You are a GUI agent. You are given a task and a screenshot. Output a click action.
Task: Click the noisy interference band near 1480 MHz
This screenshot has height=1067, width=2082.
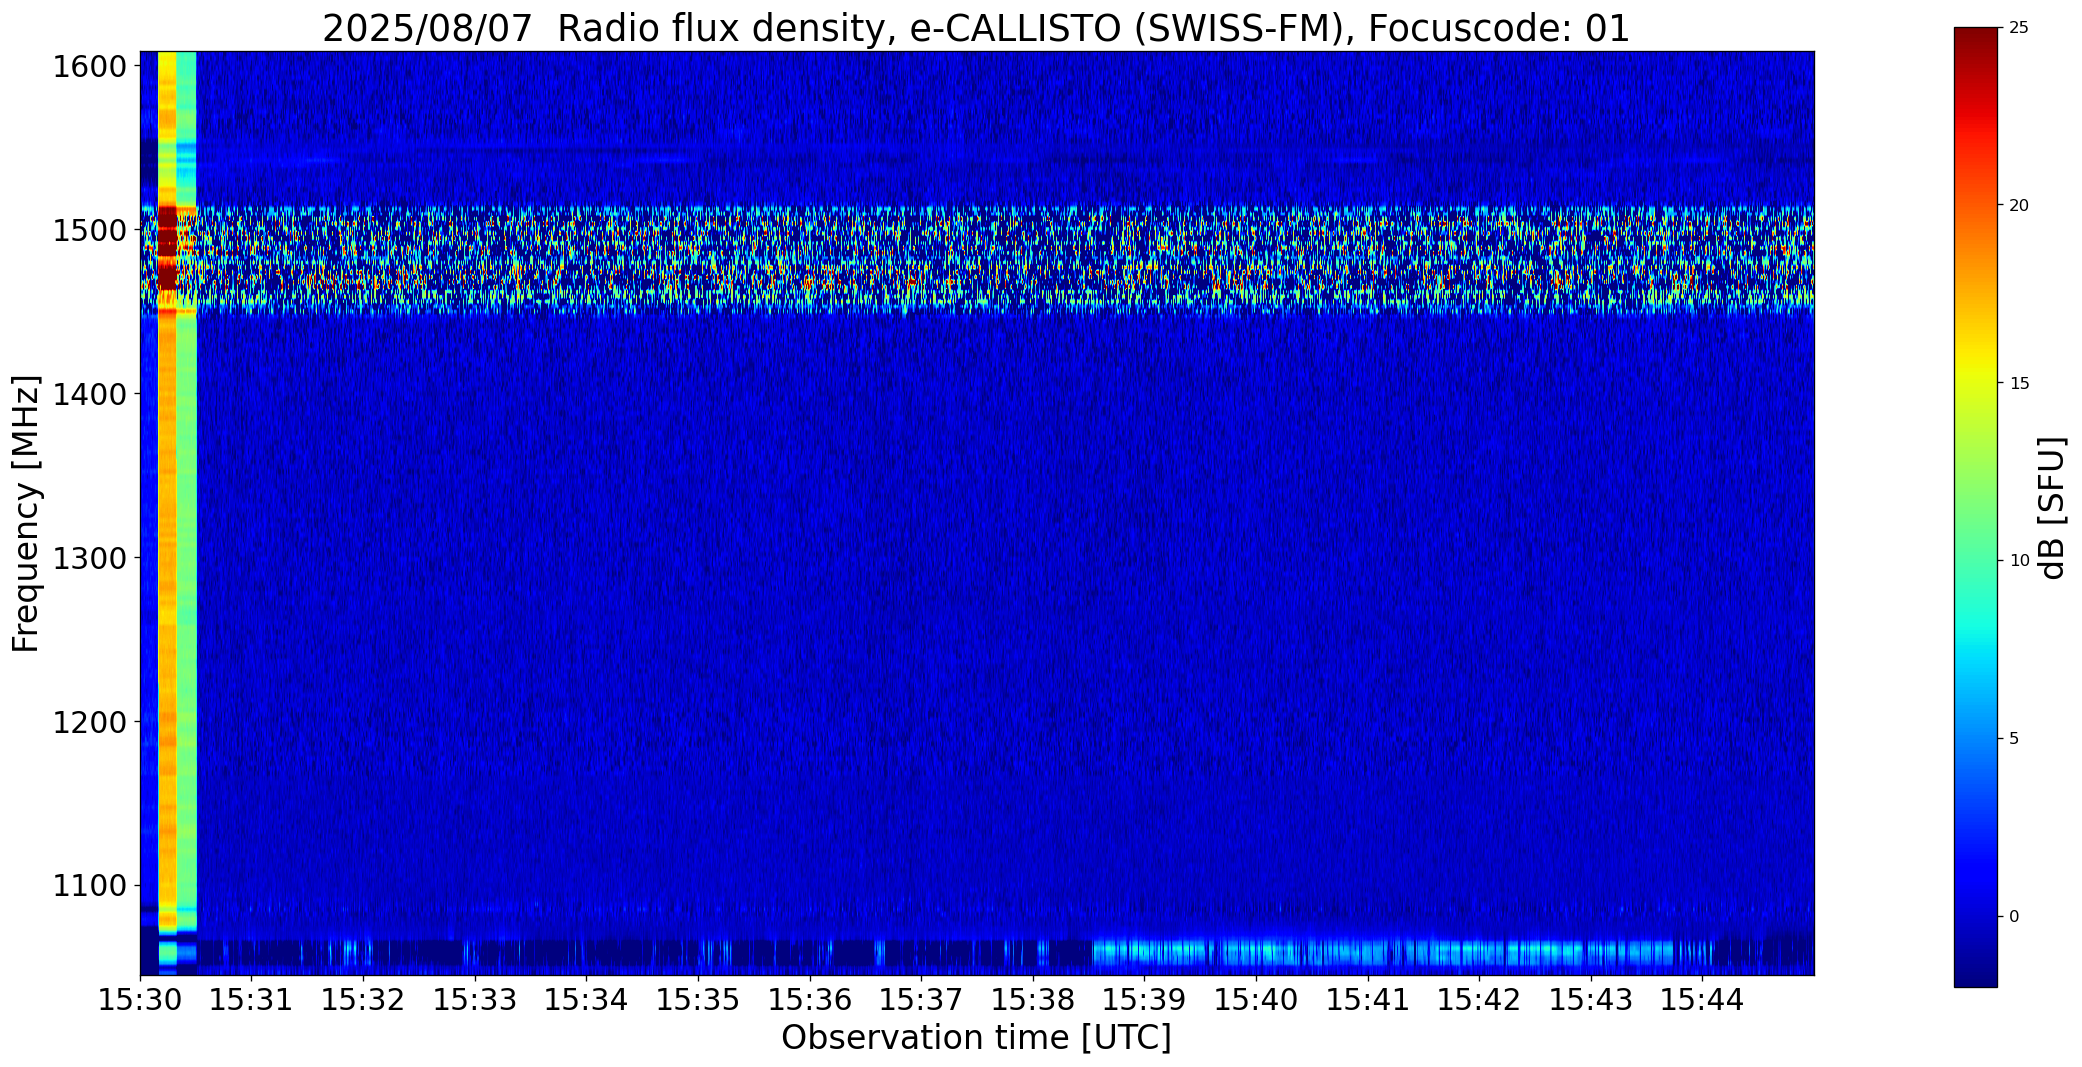coord(976,261)
